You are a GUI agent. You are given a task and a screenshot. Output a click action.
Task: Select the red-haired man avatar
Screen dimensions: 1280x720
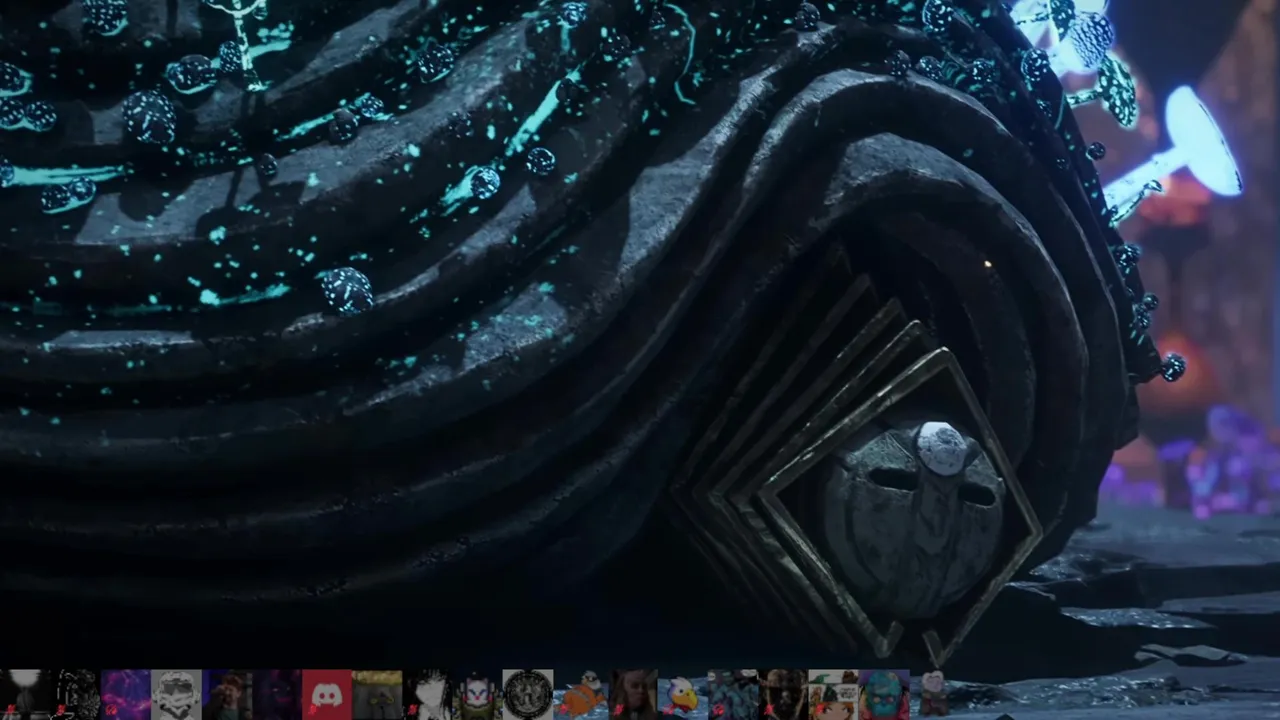click(x=226, y=695)
